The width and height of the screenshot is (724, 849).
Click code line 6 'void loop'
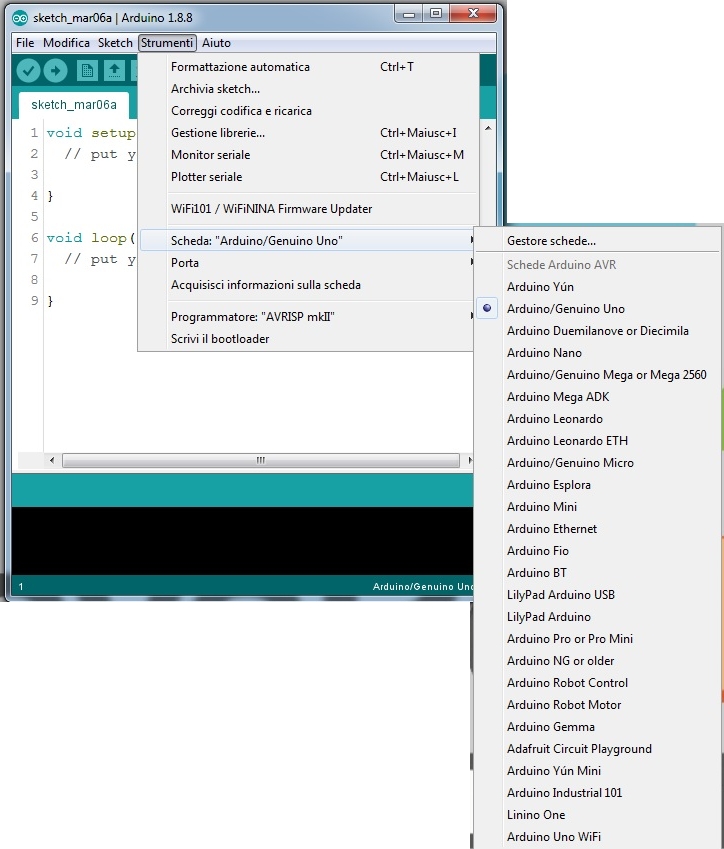tap(90, 238)
